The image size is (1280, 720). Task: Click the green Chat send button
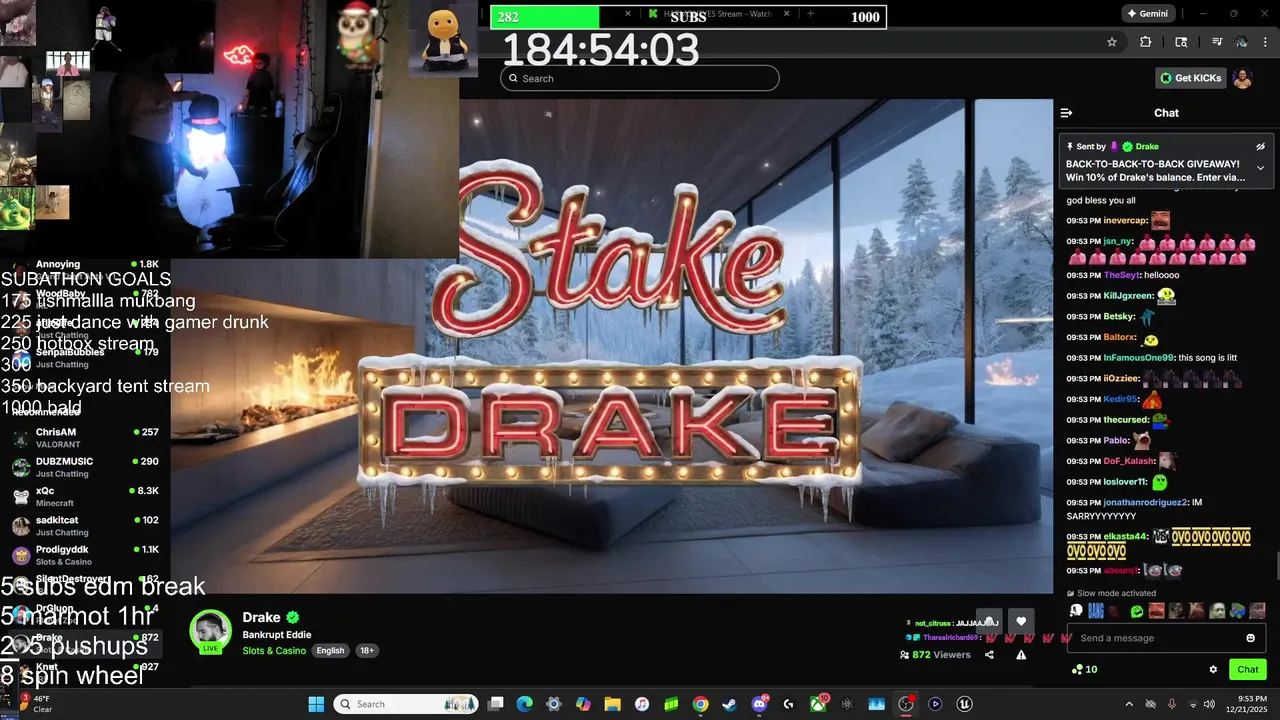tap(1248, 670)
